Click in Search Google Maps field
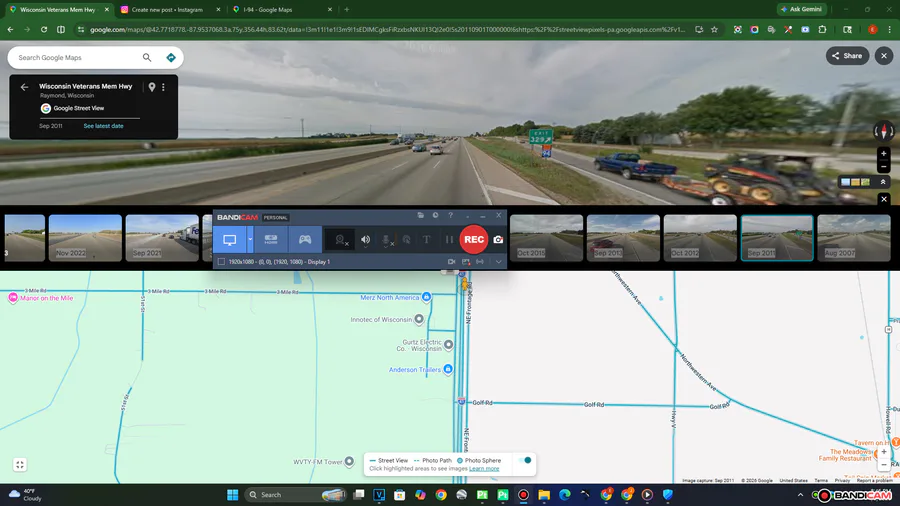The height and width of the screenshot is (506, 900). pos(77,57)
